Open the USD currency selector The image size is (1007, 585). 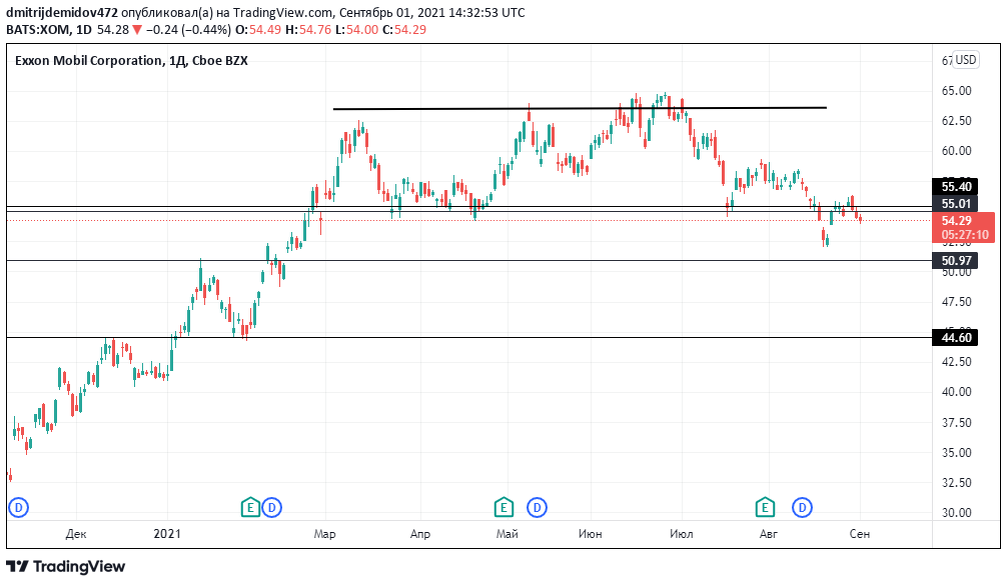tap(965, 60)
